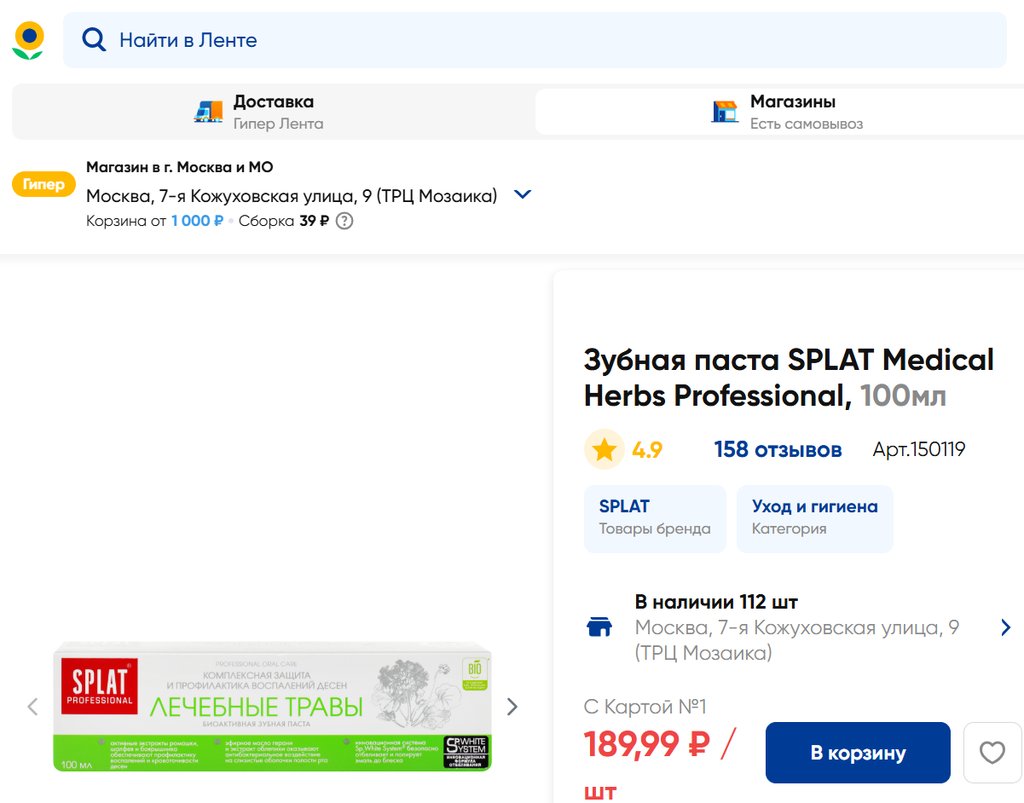Switch to the Доставка tab
This screenshot has height=803, width=1024.
[x=274, y=112]
